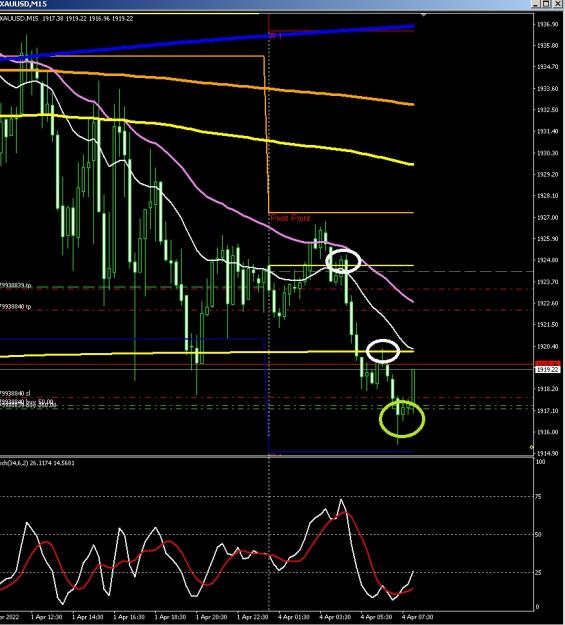Click time axis label 4 Apr 01:30
The height and width of the screenshot is (625, 565).
(x=294, y=617)
